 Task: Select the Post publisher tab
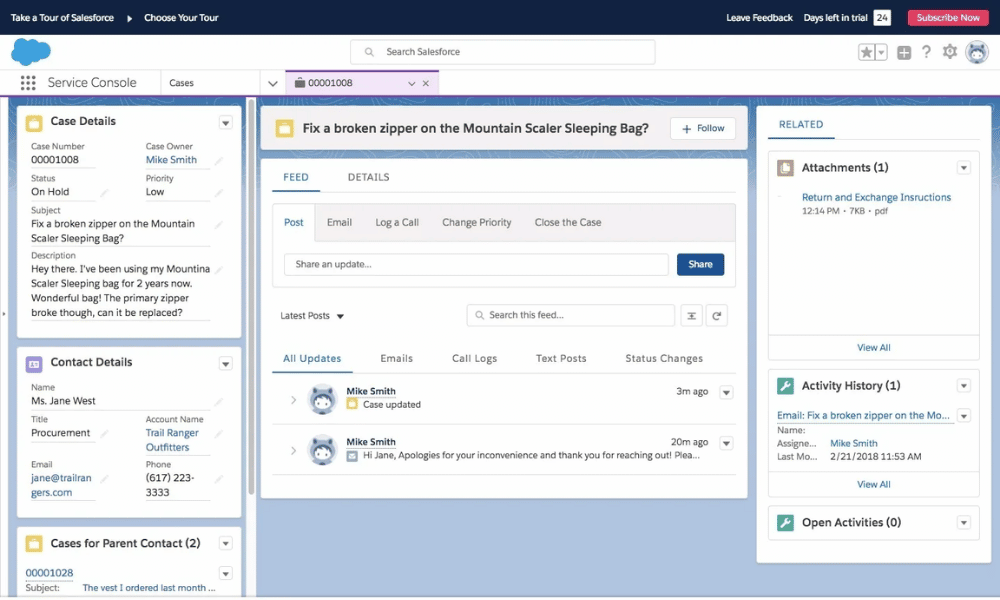click(293, 223)
